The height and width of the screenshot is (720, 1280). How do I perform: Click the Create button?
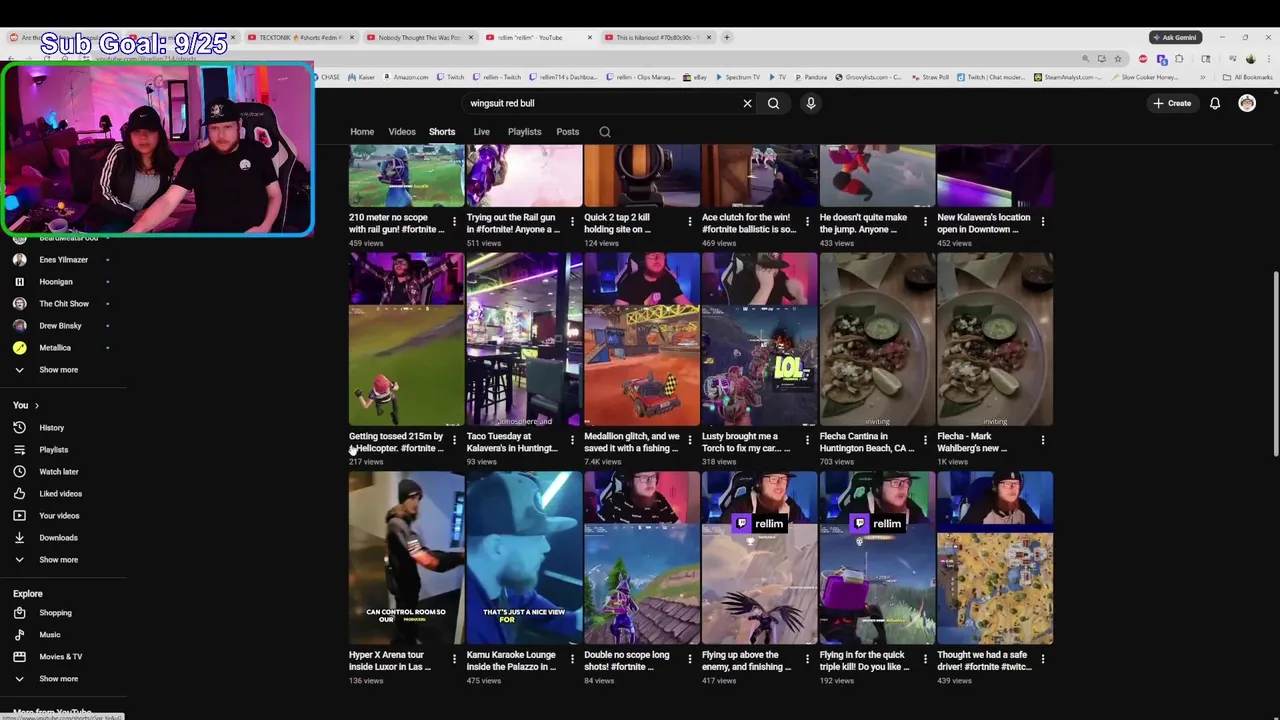1172,103
